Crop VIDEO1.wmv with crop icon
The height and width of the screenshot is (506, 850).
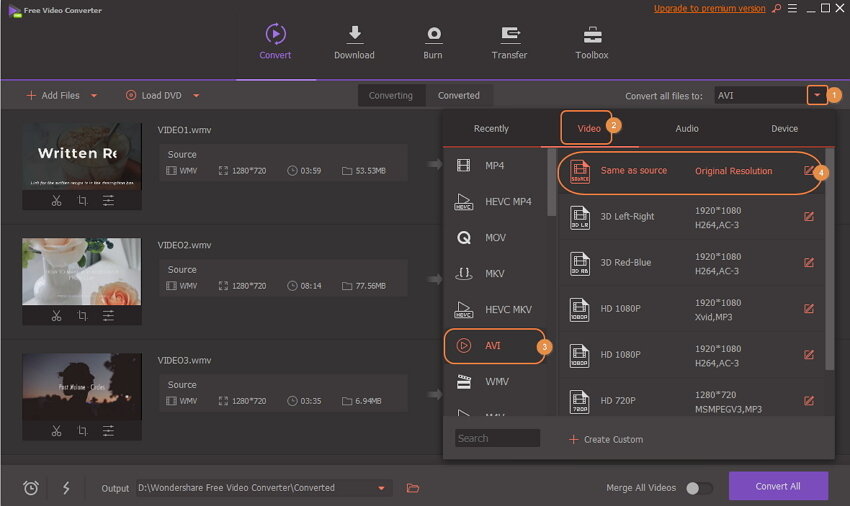[82, 201]
